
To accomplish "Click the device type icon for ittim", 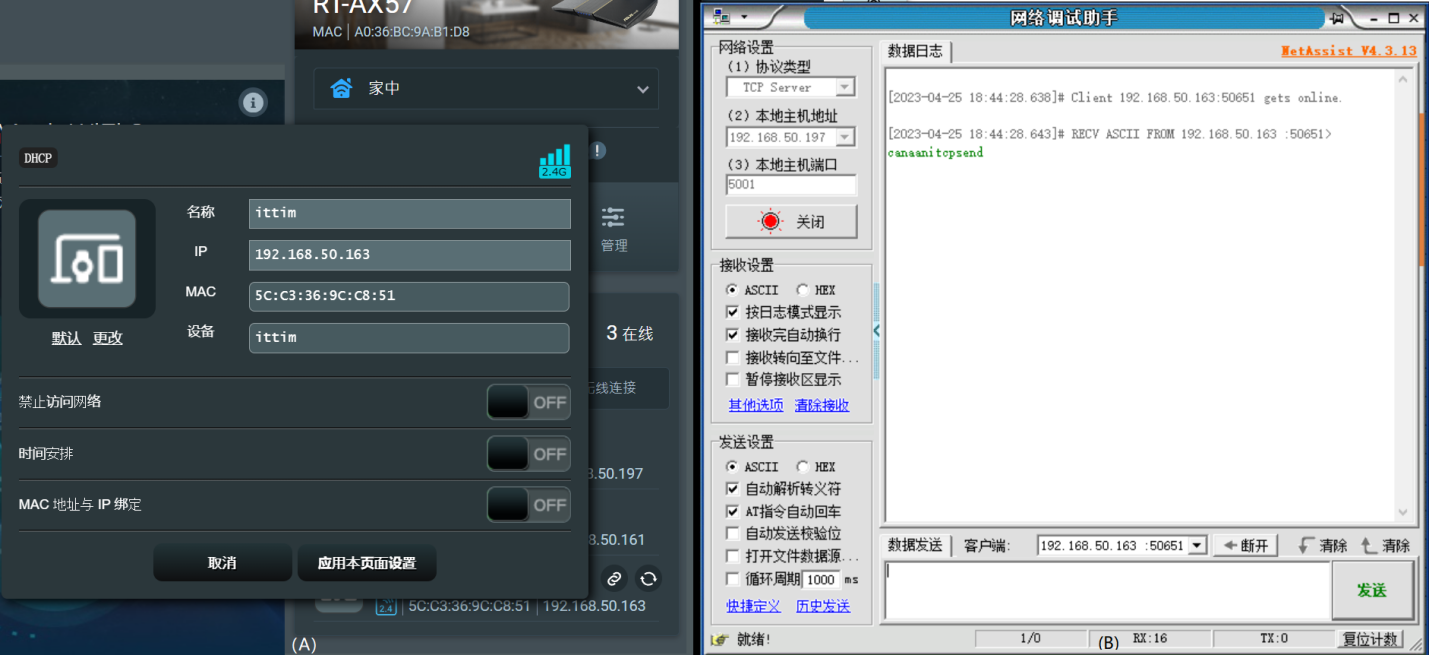I will (87, 259).
